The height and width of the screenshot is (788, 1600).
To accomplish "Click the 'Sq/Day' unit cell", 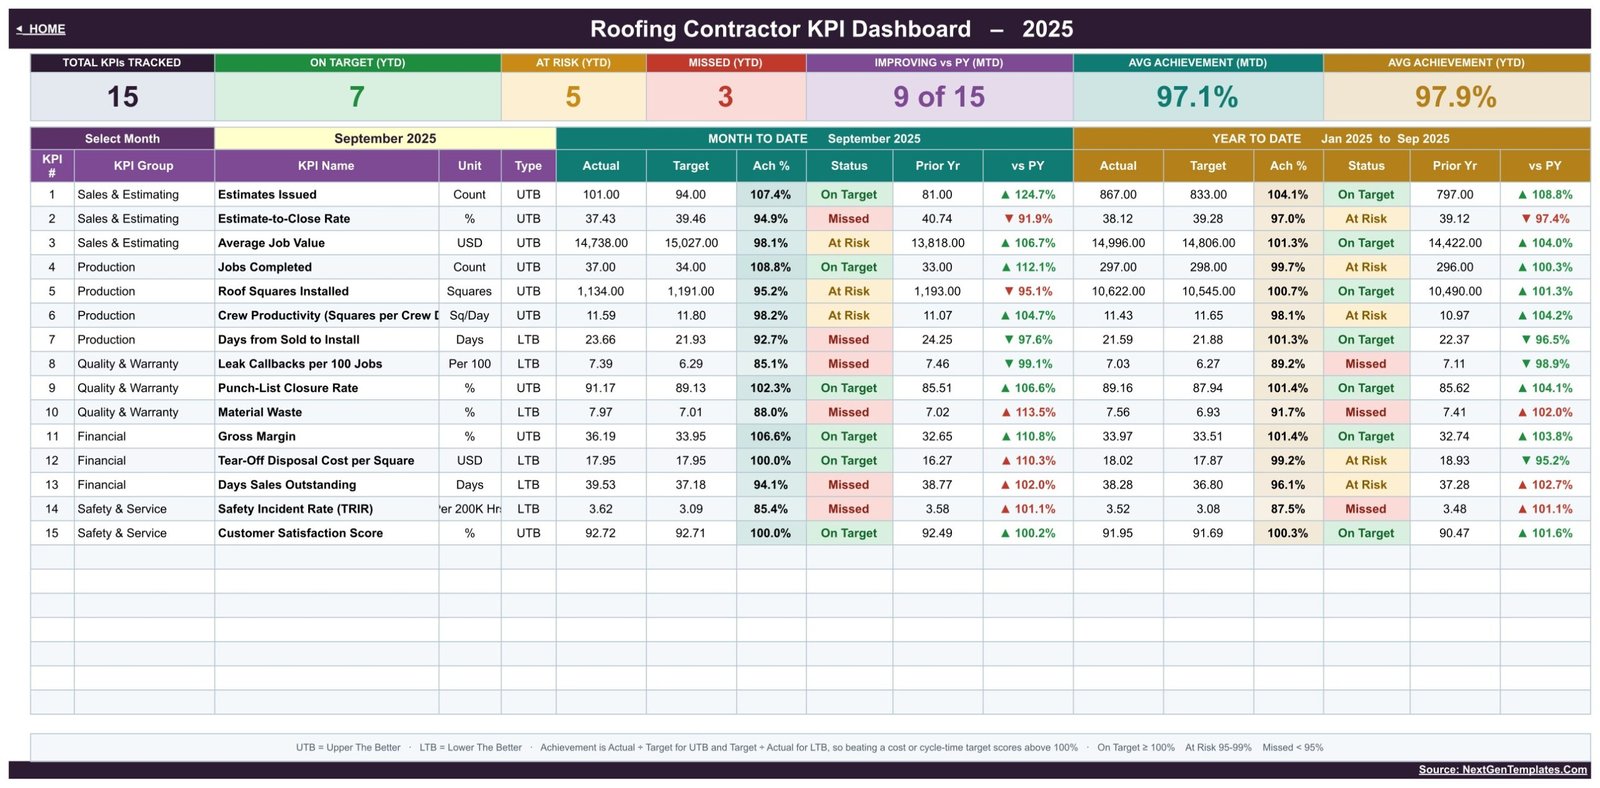I will (x=470, y=315).
